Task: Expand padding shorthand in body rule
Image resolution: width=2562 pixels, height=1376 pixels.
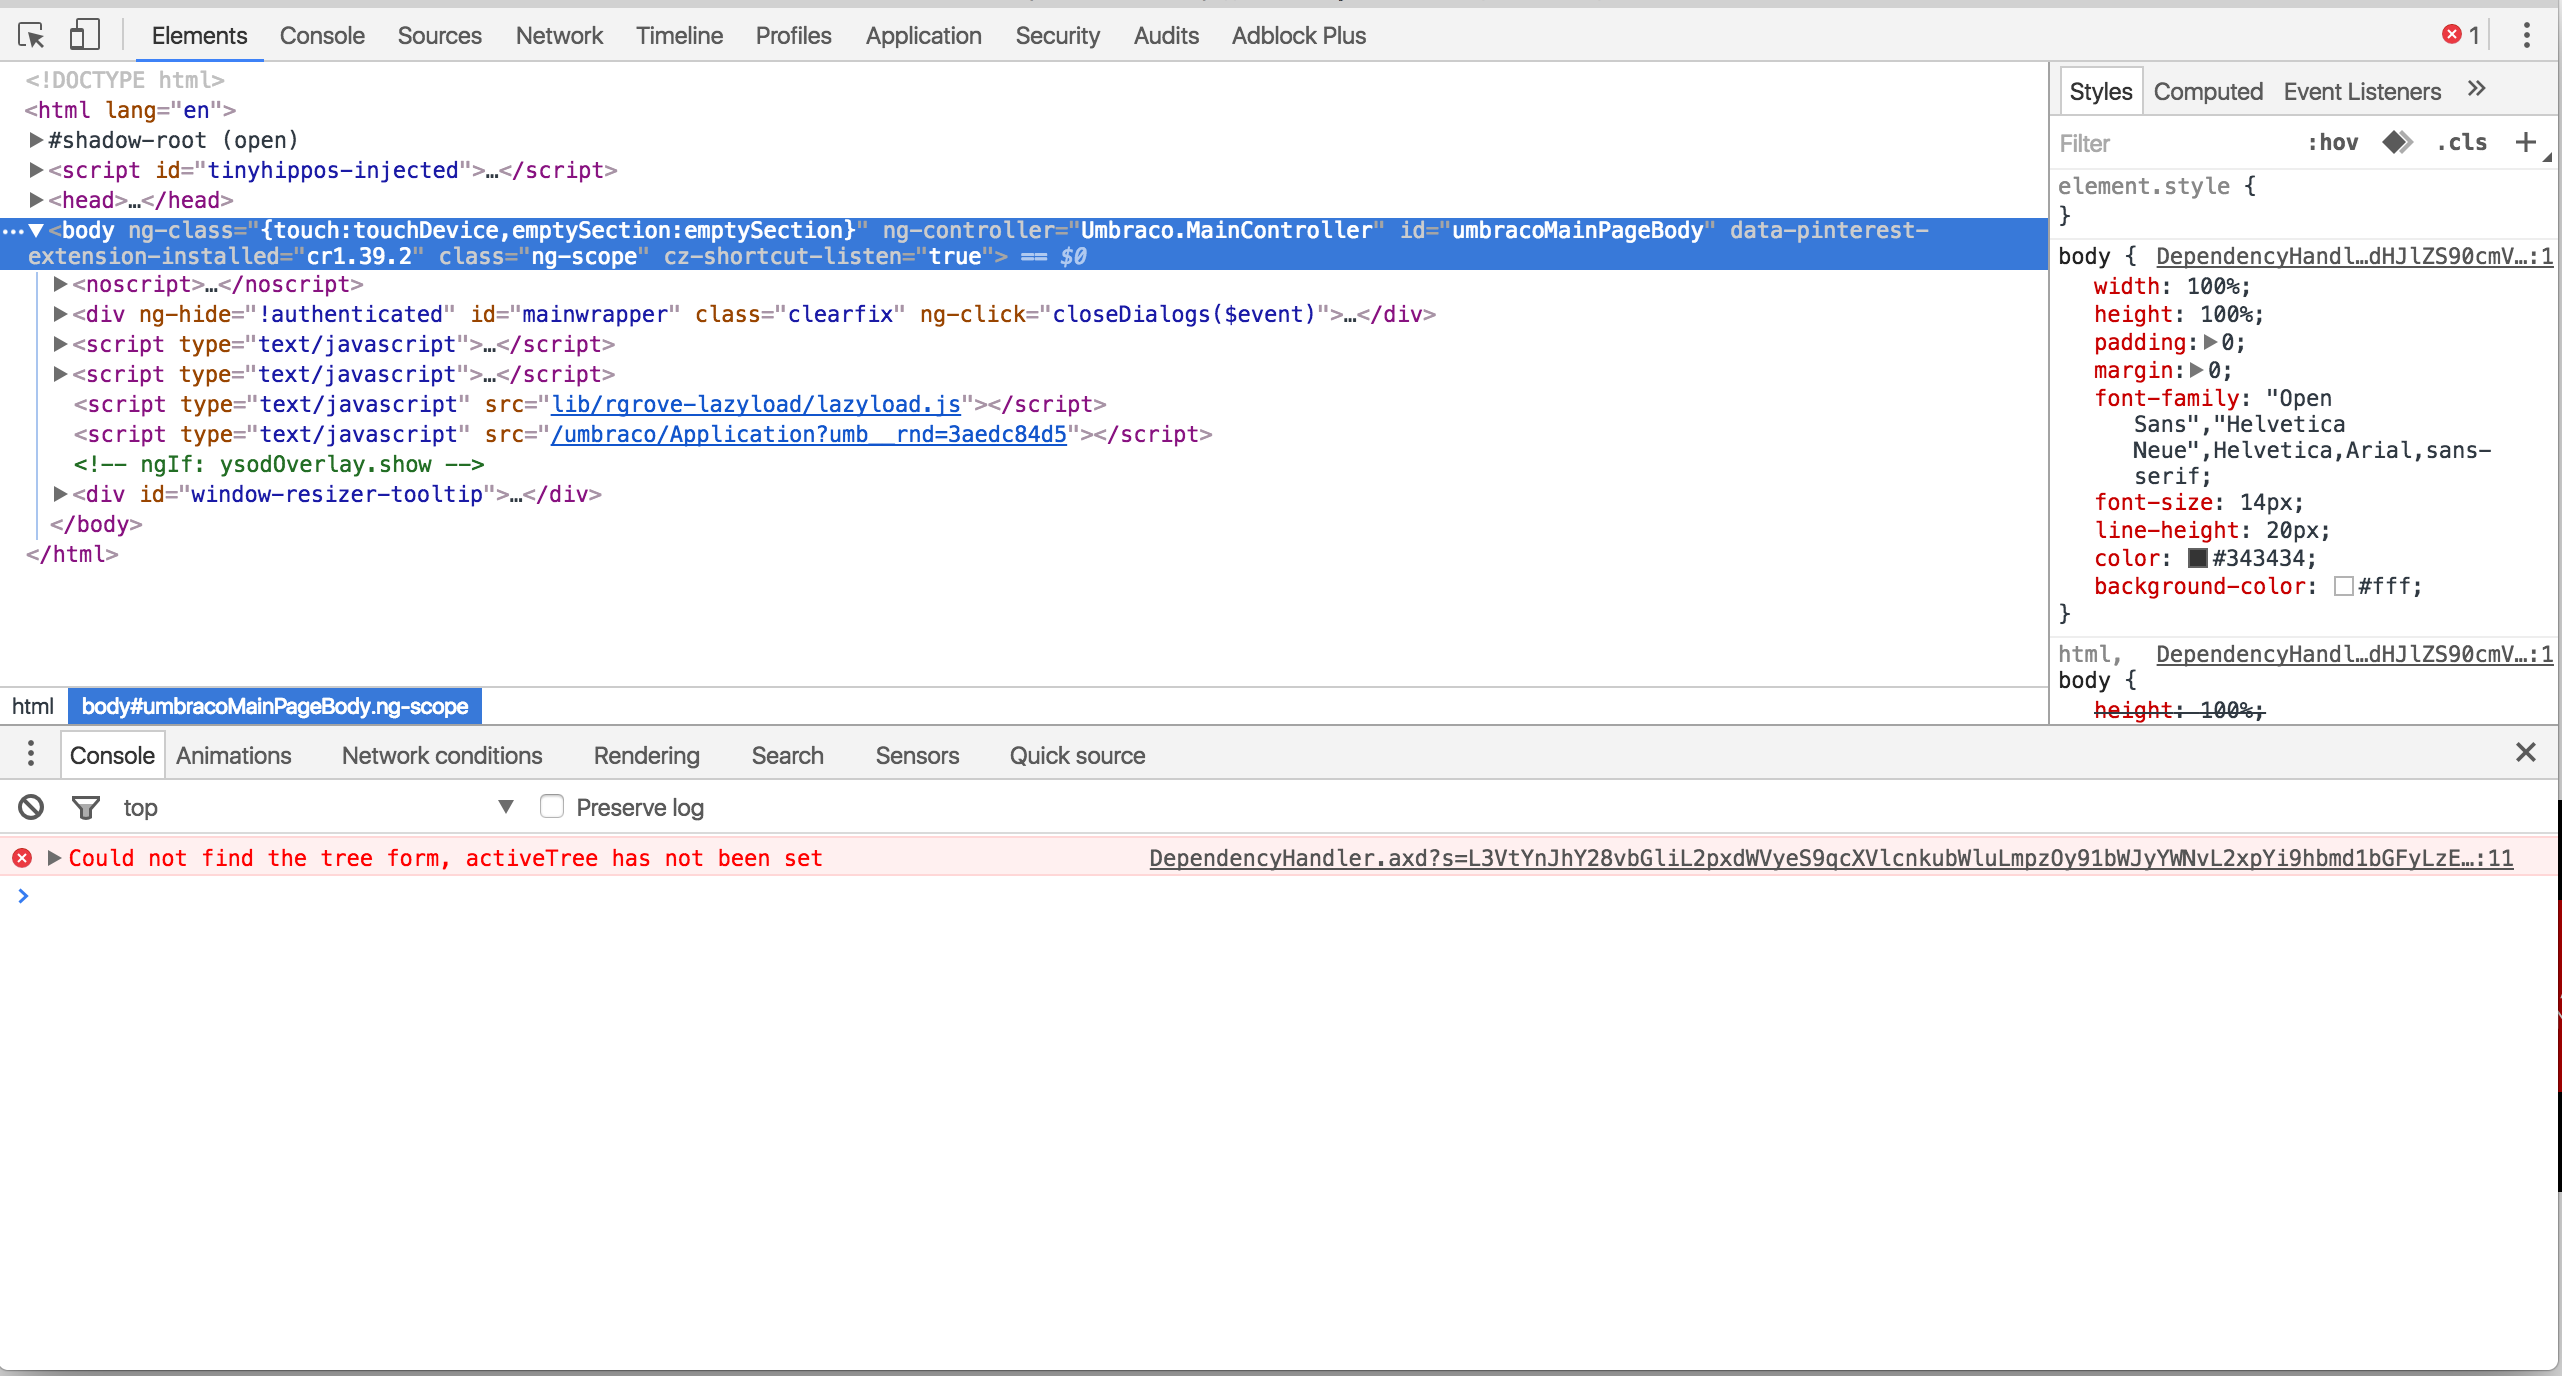Action: [x=2210, y=342]
